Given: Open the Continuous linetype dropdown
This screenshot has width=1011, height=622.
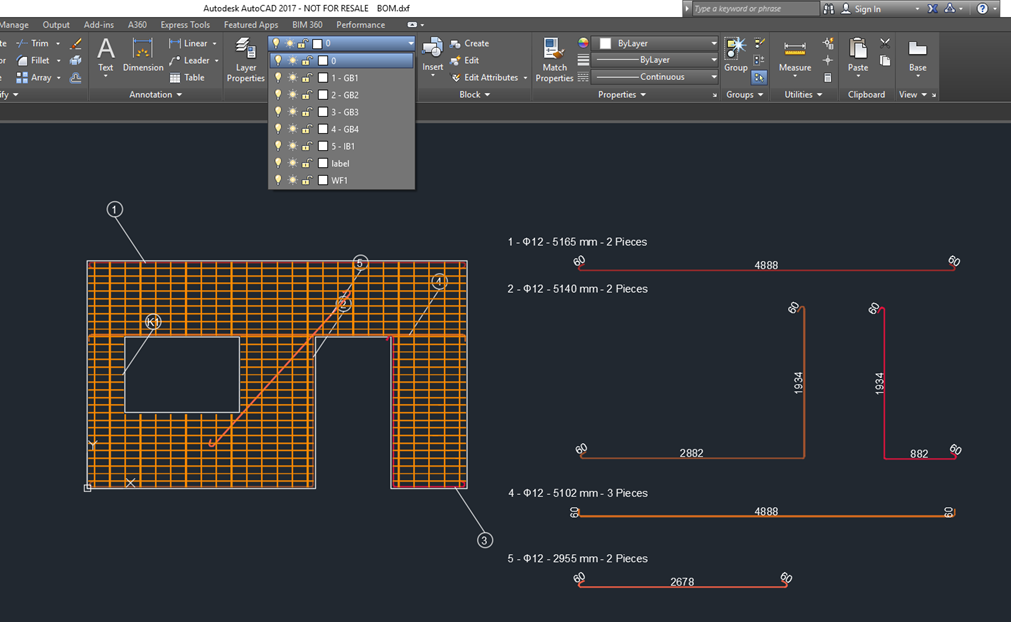Looking at the screenshot, I should coord(713,77).
